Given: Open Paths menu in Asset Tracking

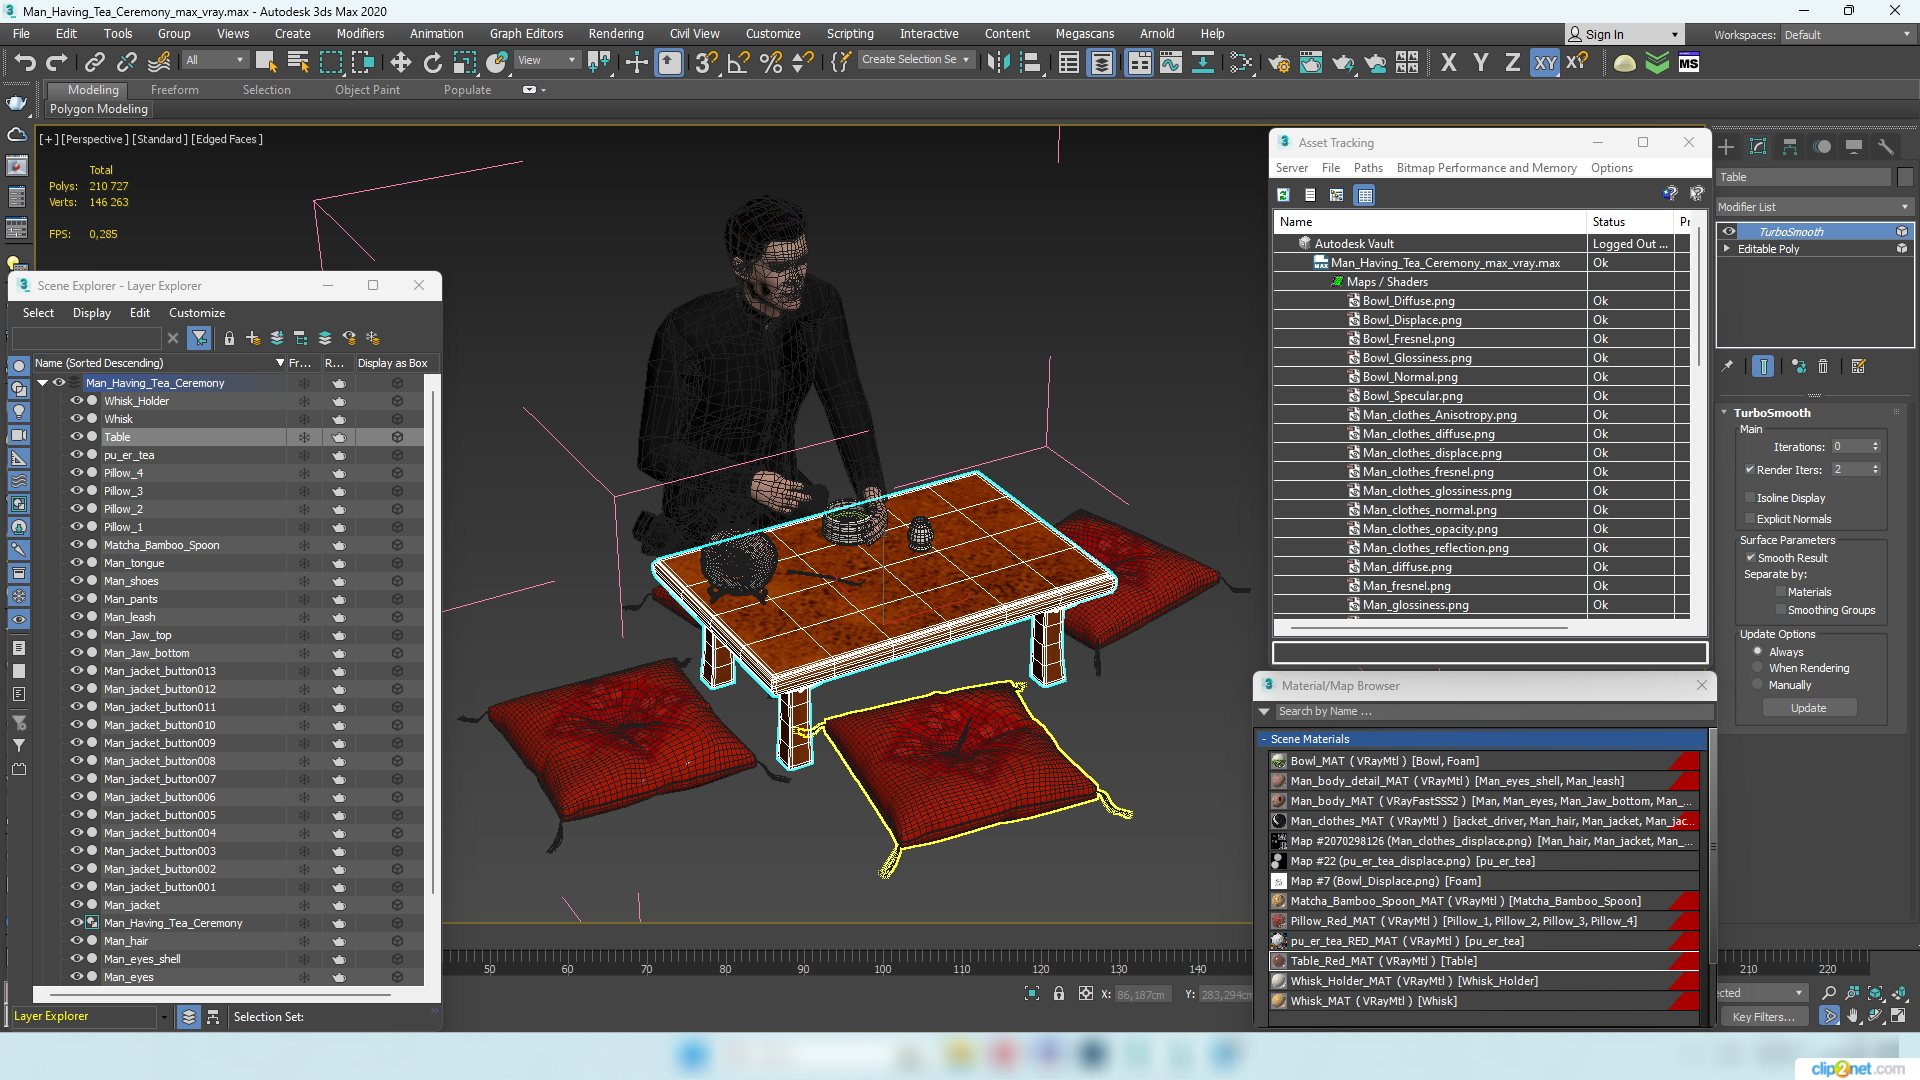Looking at the screenshot, I should pos(1368,168).
